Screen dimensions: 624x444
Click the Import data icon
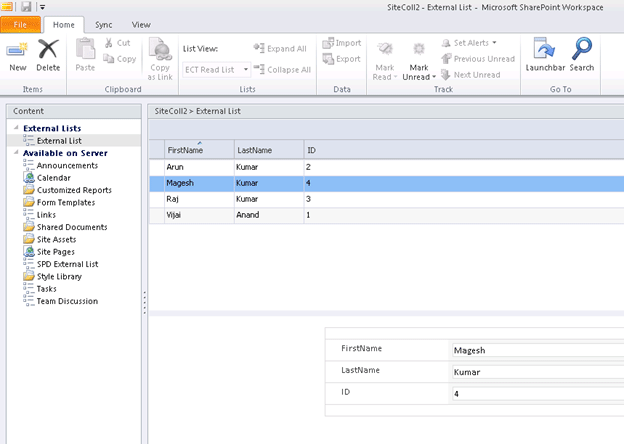[328, 43]
